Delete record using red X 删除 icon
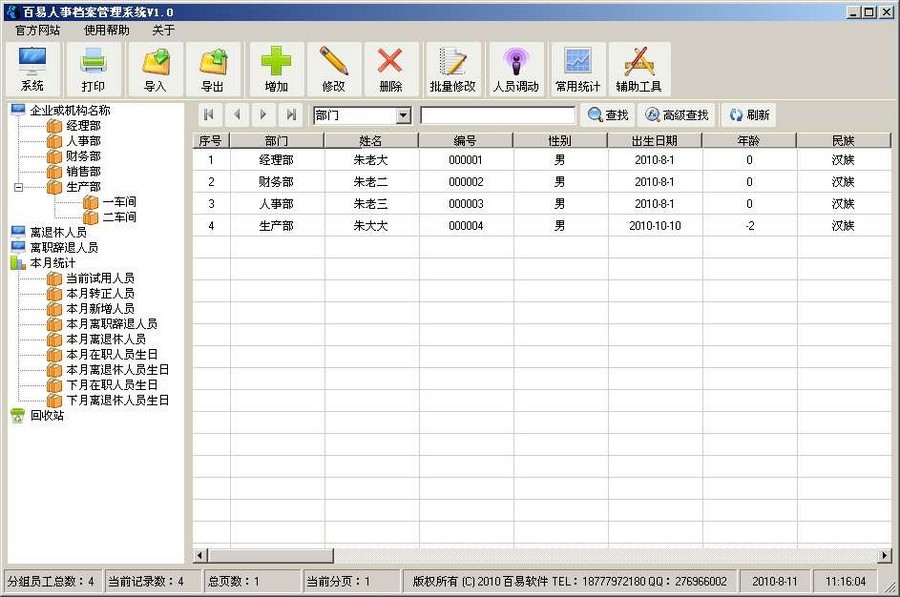 pyautogui.click(x=390, y=68)
